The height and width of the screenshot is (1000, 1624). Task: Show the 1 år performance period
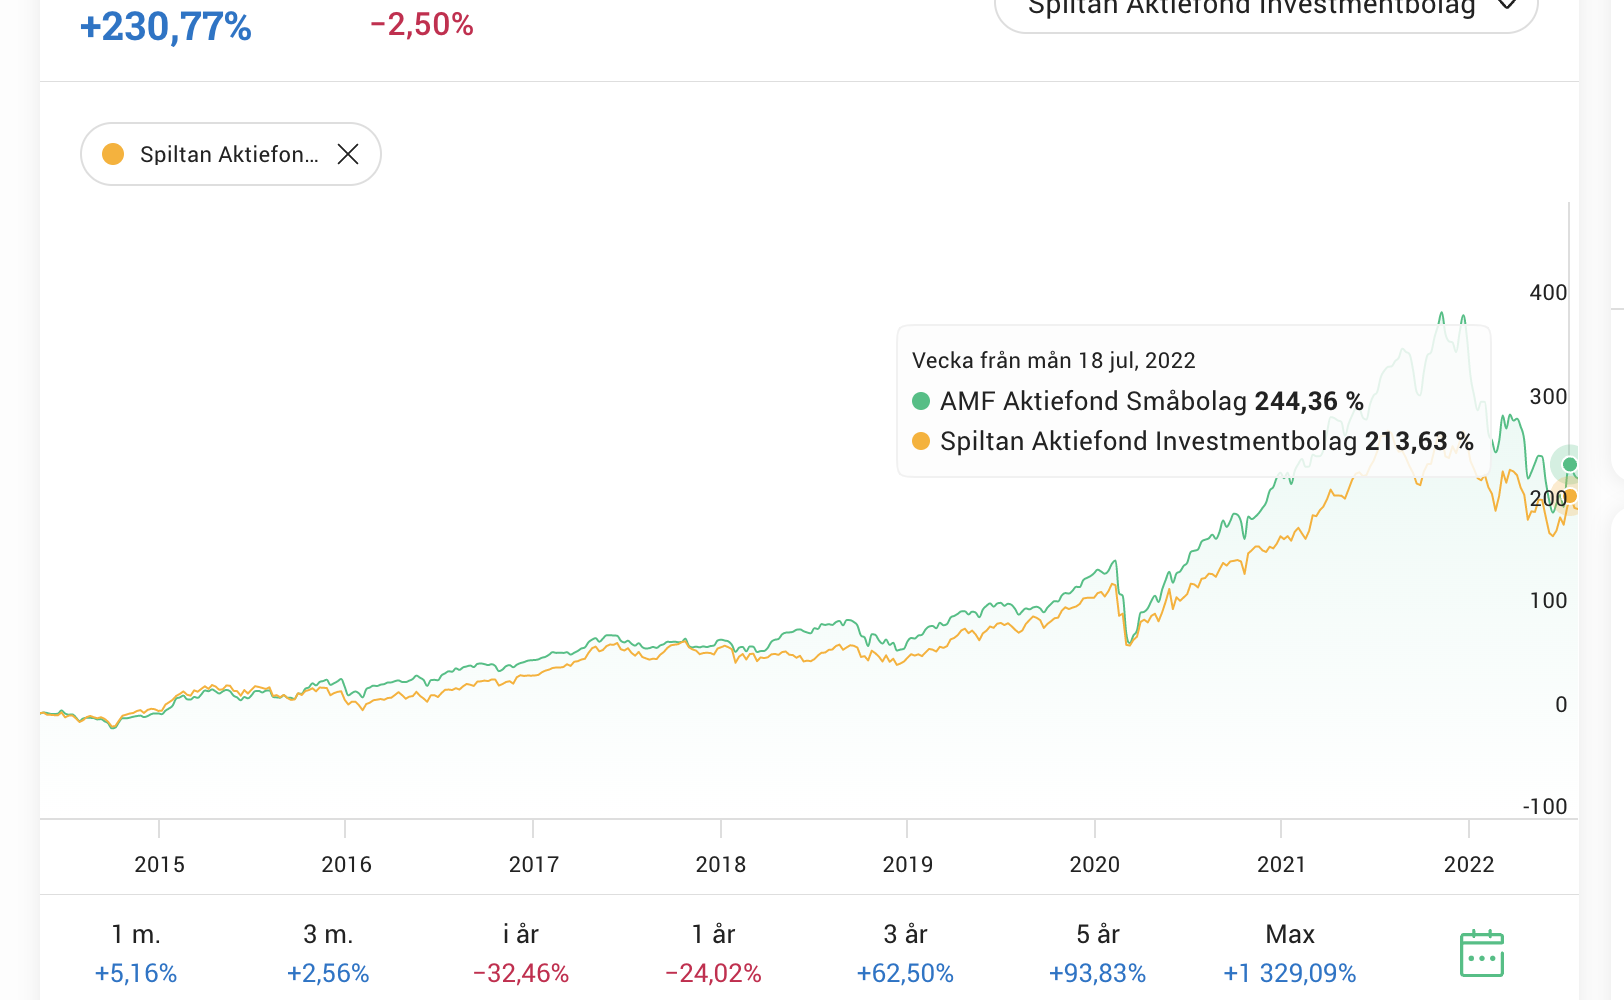[x=713, y=952]
